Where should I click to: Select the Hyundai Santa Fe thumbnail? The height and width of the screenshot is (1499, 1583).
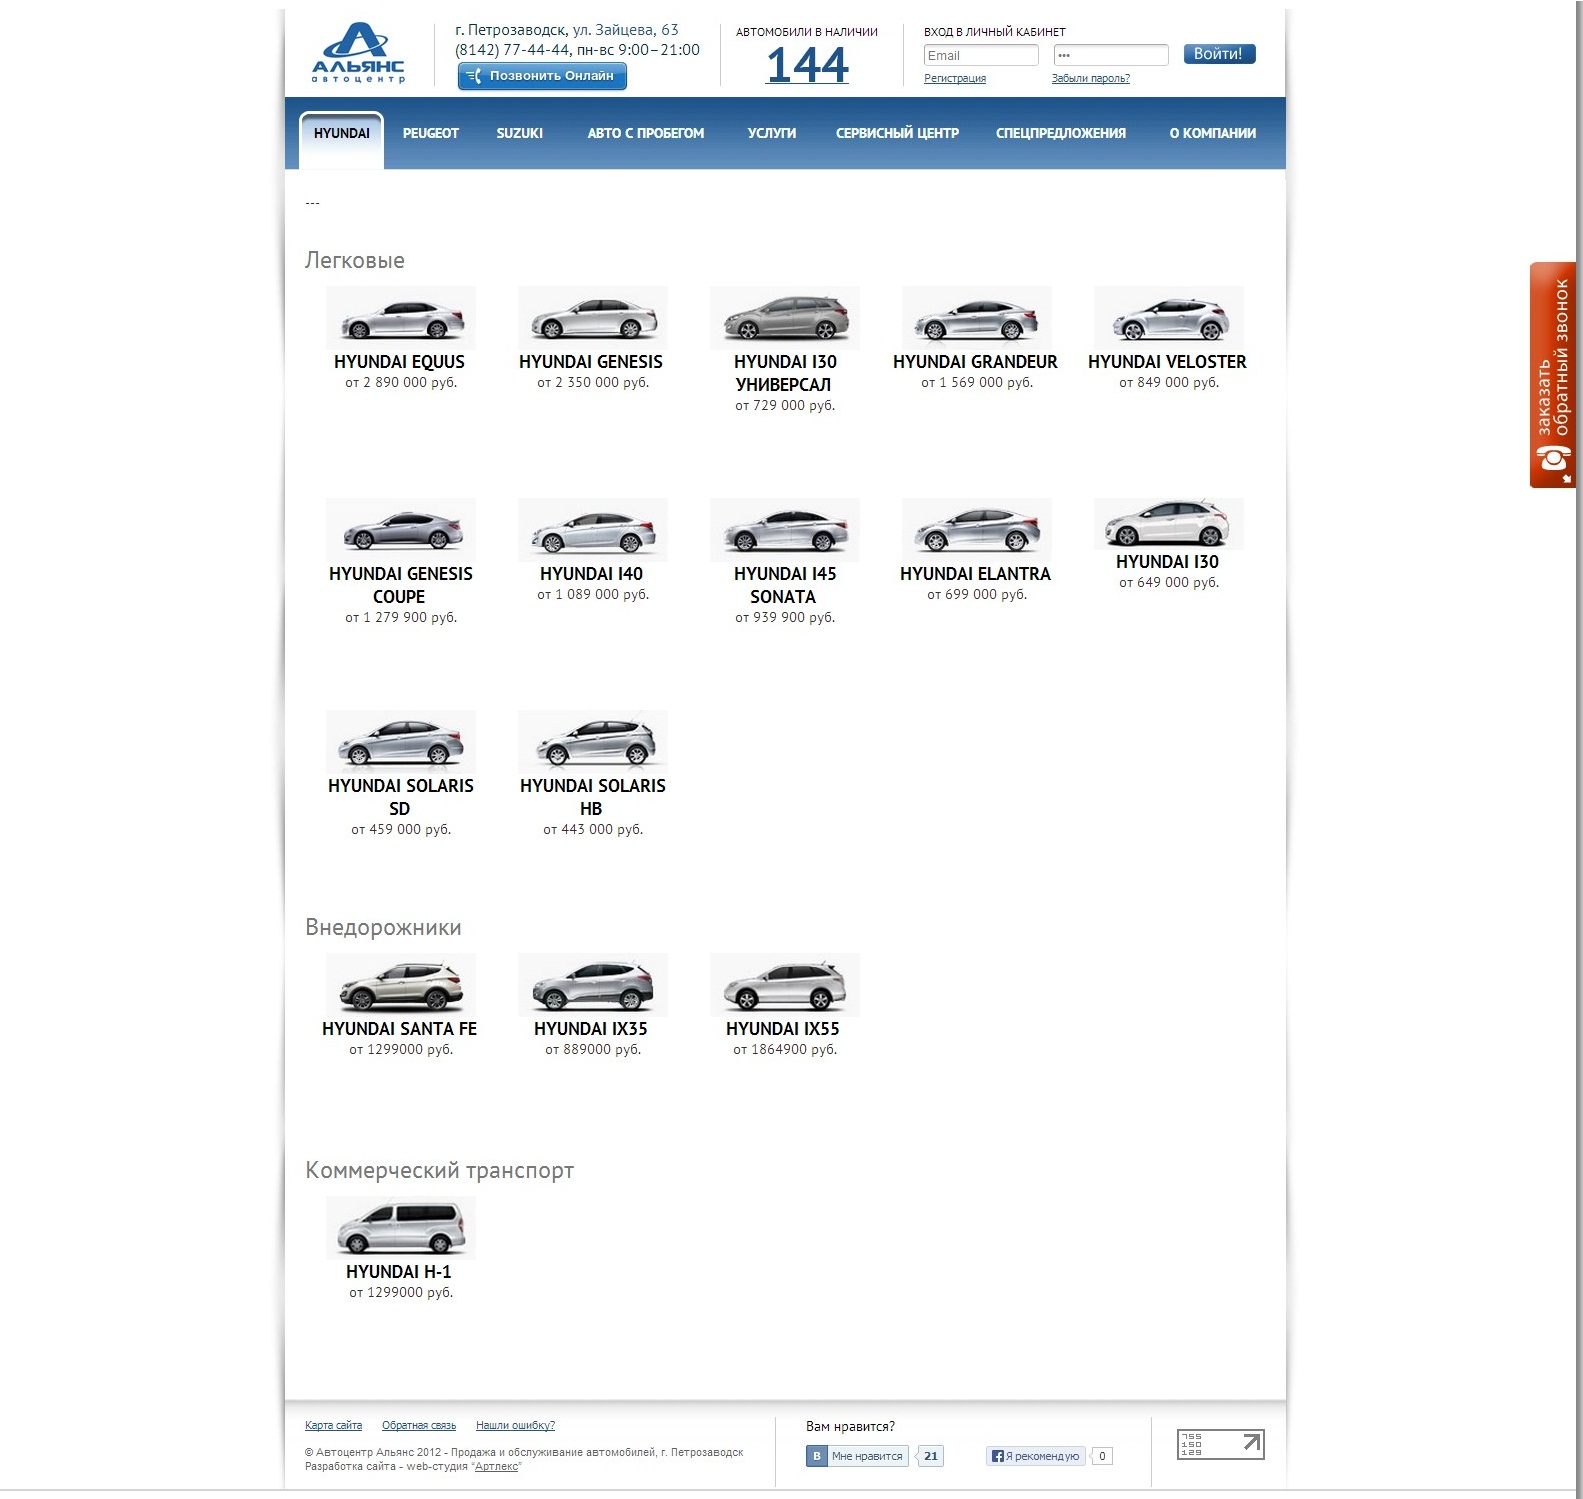pyautogui.click(x=401, y=985)
